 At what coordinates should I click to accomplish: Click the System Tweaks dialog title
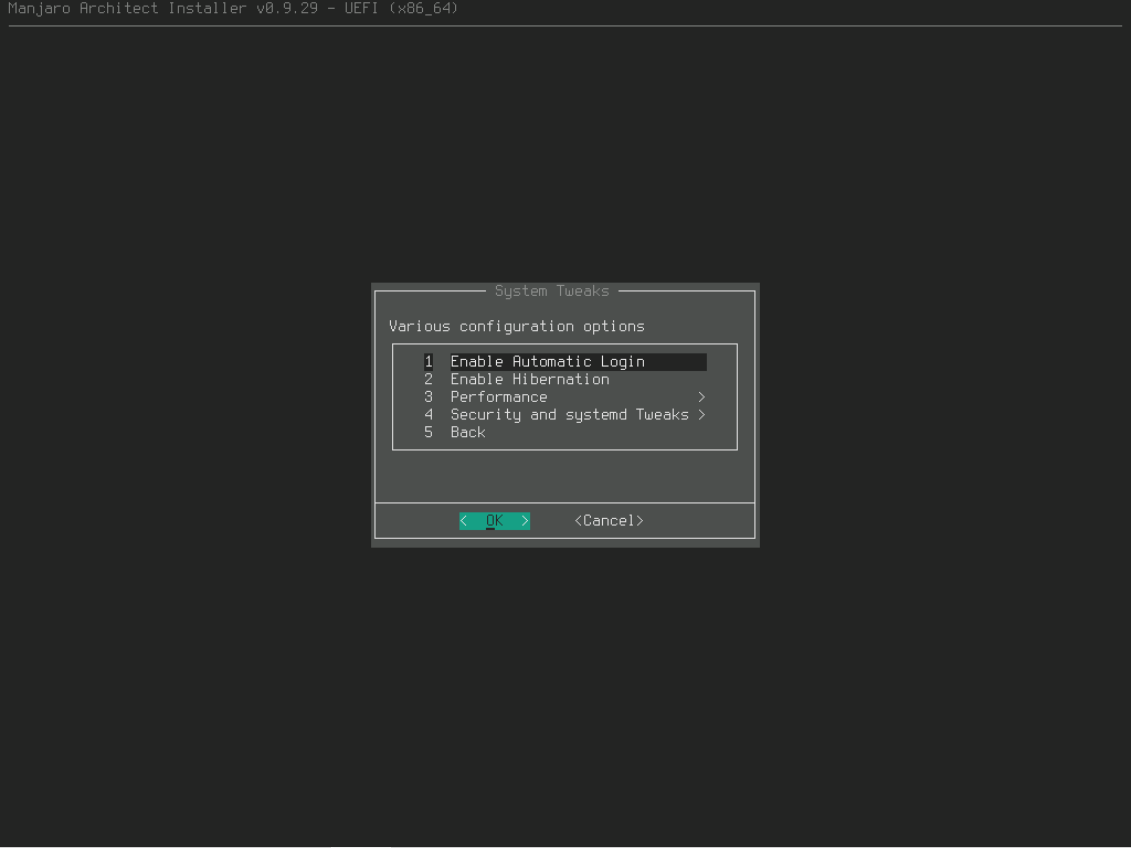pyautogui.click(x=551, y=291)
